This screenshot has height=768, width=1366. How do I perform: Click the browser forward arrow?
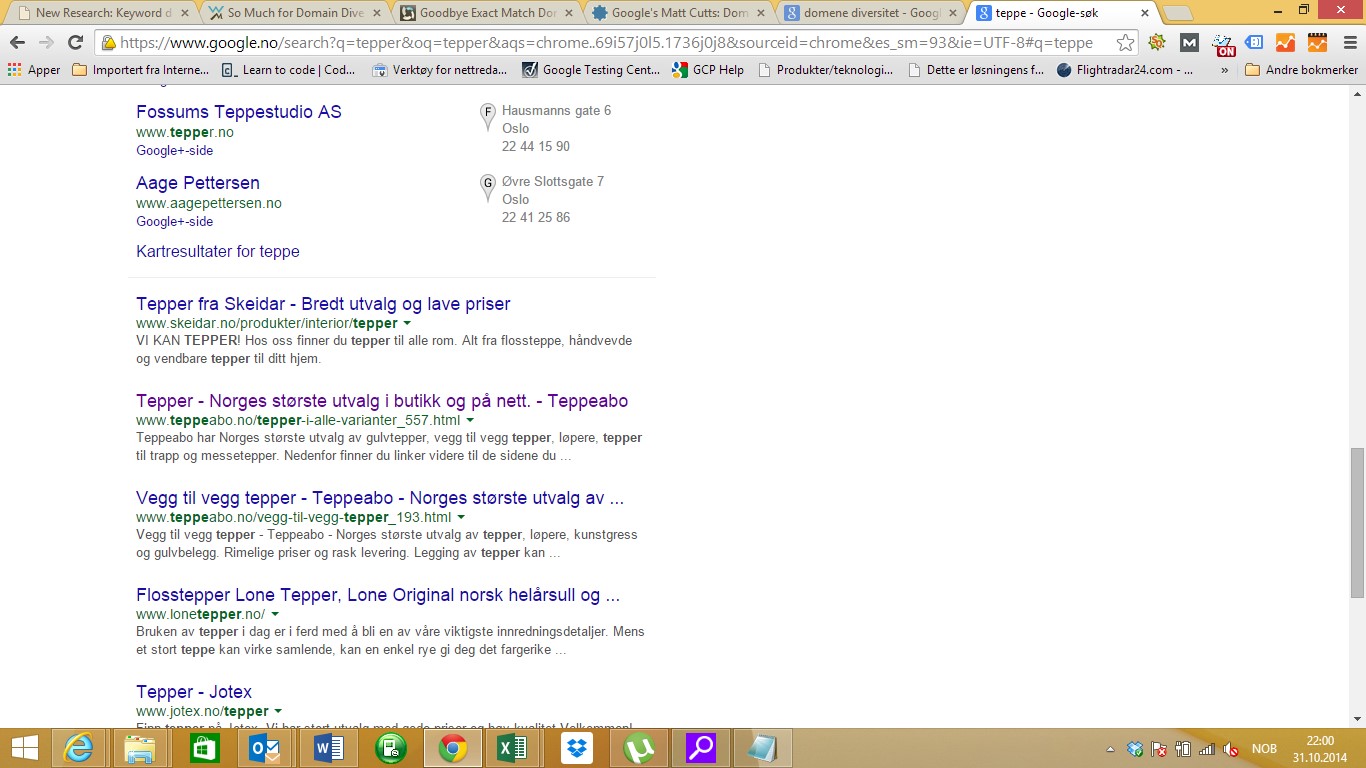pyautogui.click(x=46, y=43)
